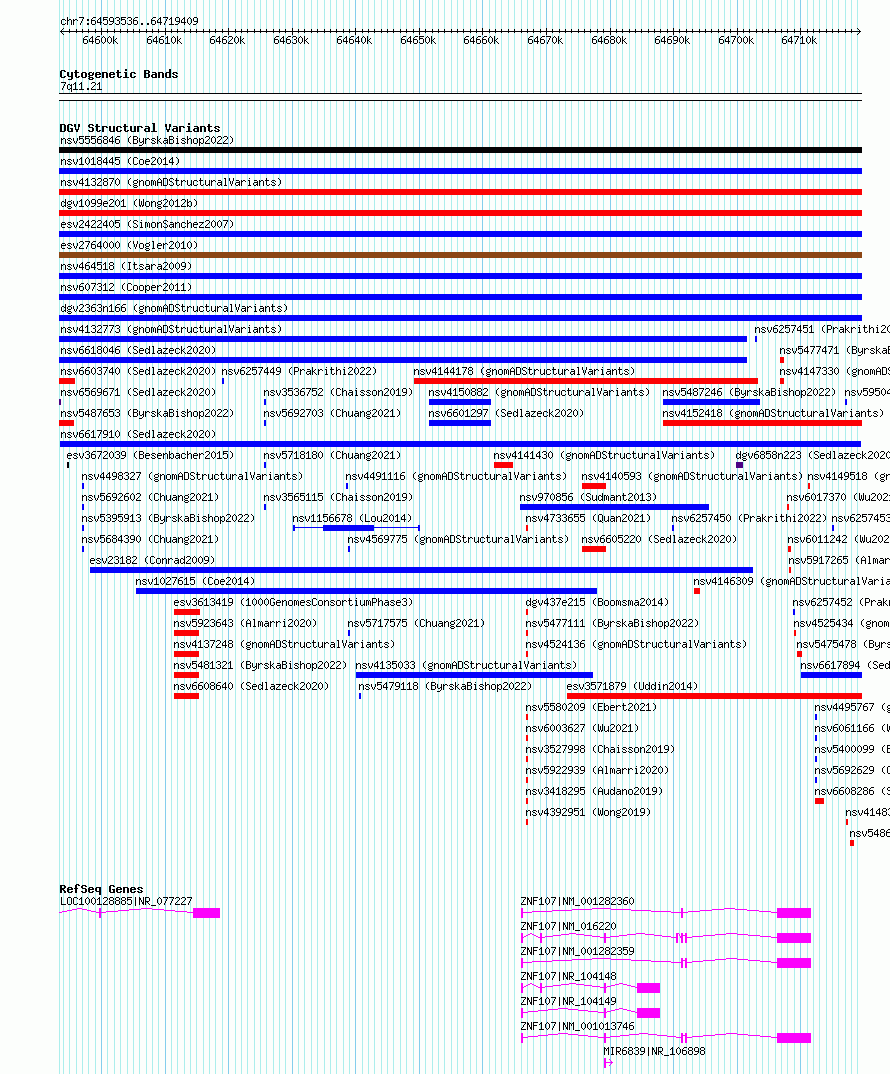Select nsv6618046 (Sedlazeck2020) label
890x1074 pixels.
(x=138, y=350)
